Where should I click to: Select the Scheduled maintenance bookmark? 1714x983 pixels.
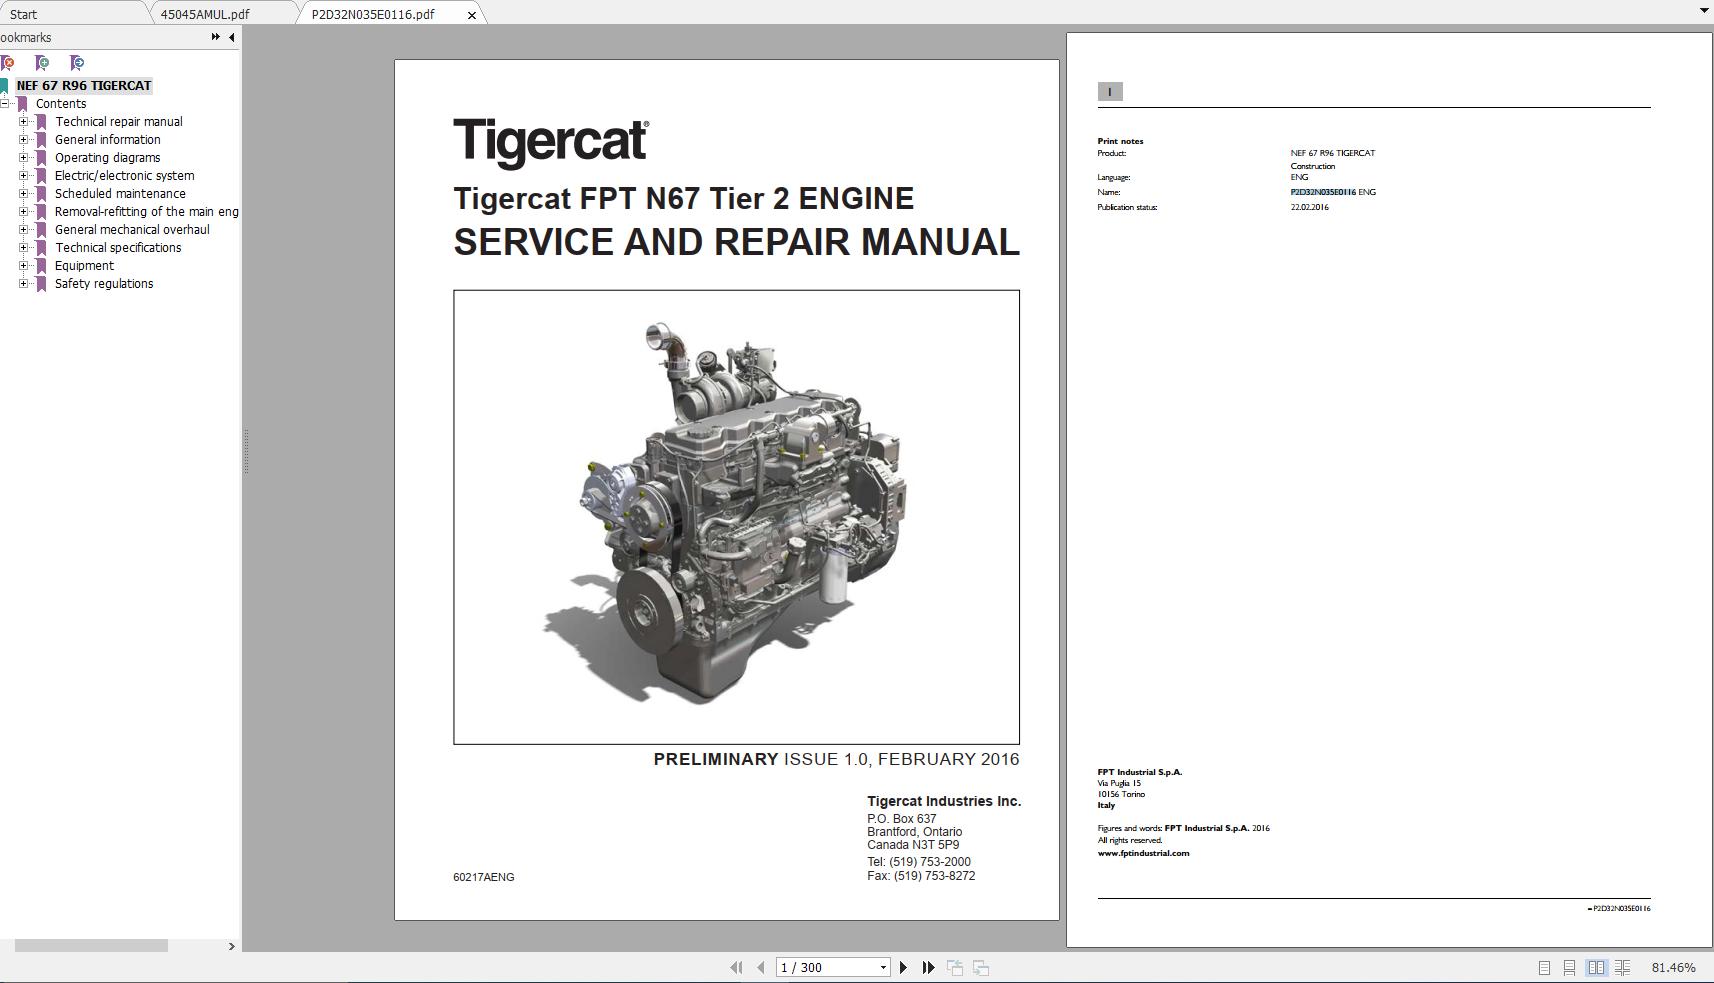120,193
